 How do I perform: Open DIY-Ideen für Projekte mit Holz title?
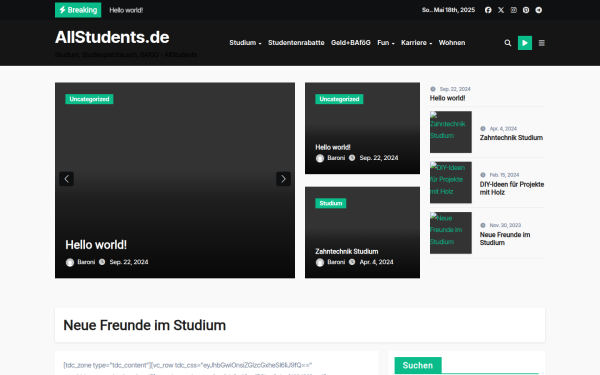coord(512,188)
